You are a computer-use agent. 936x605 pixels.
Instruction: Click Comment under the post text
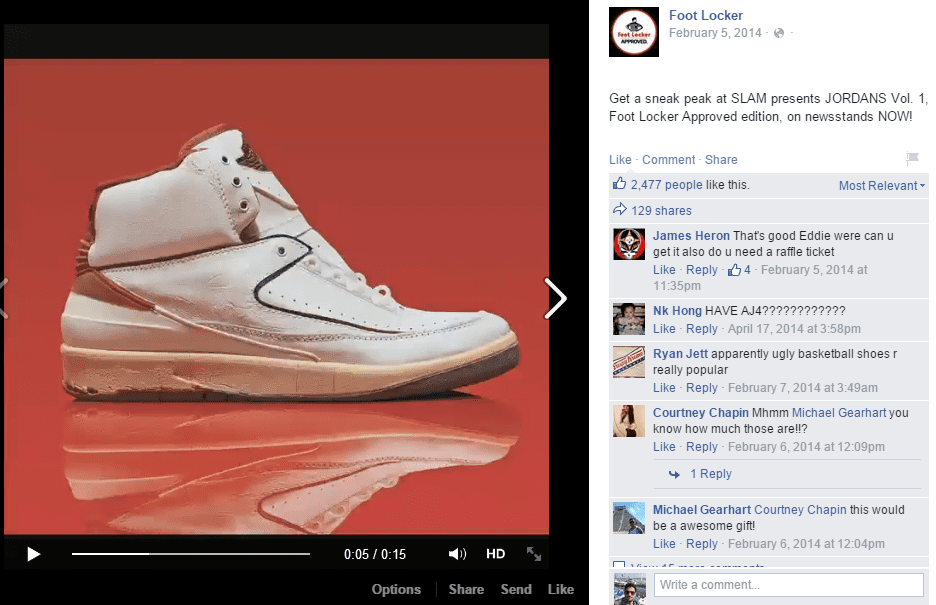pos(669,160)
